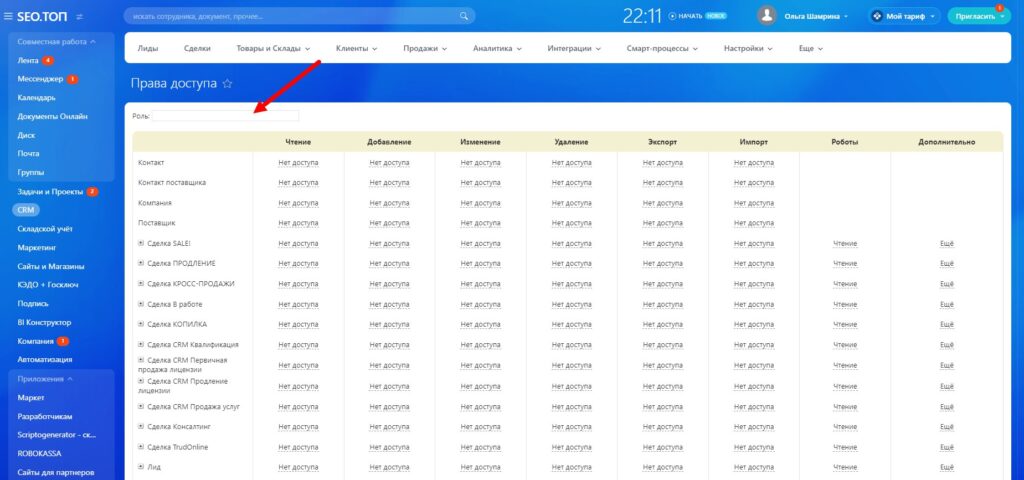The width and height of the screenshot is (1024, 480).
Task: Expand the Сделка SALE! row
Action: (x=141, y=243)
